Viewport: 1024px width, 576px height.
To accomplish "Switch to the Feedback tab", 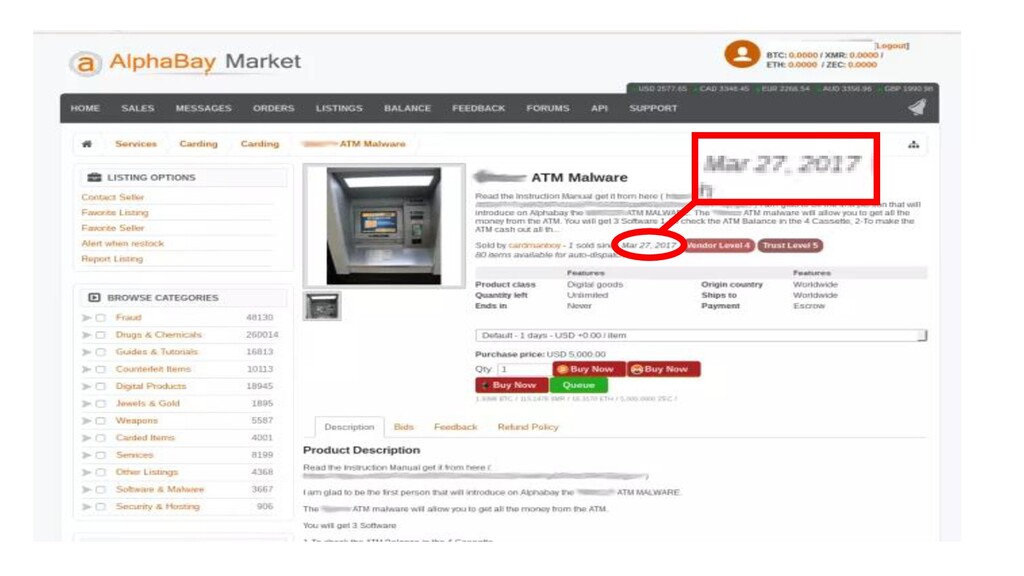I will [456, 427].
